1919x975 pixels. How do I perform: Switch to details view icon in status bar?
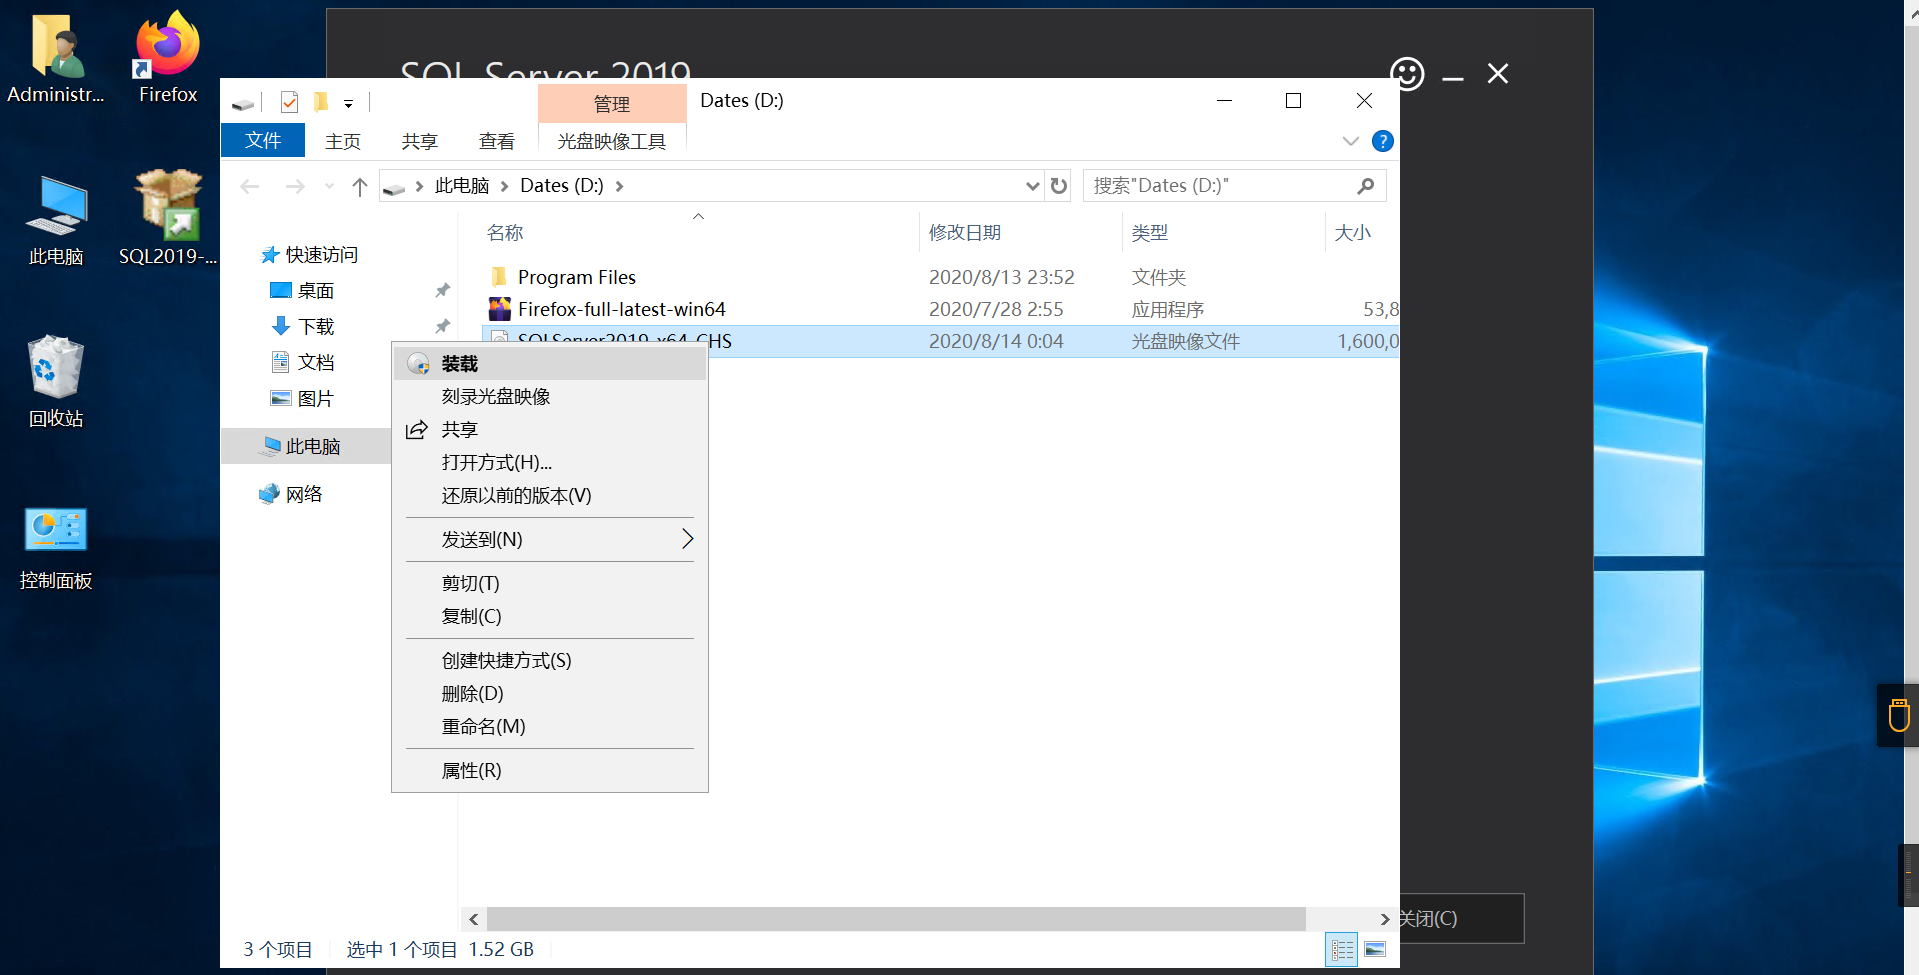1342,950
